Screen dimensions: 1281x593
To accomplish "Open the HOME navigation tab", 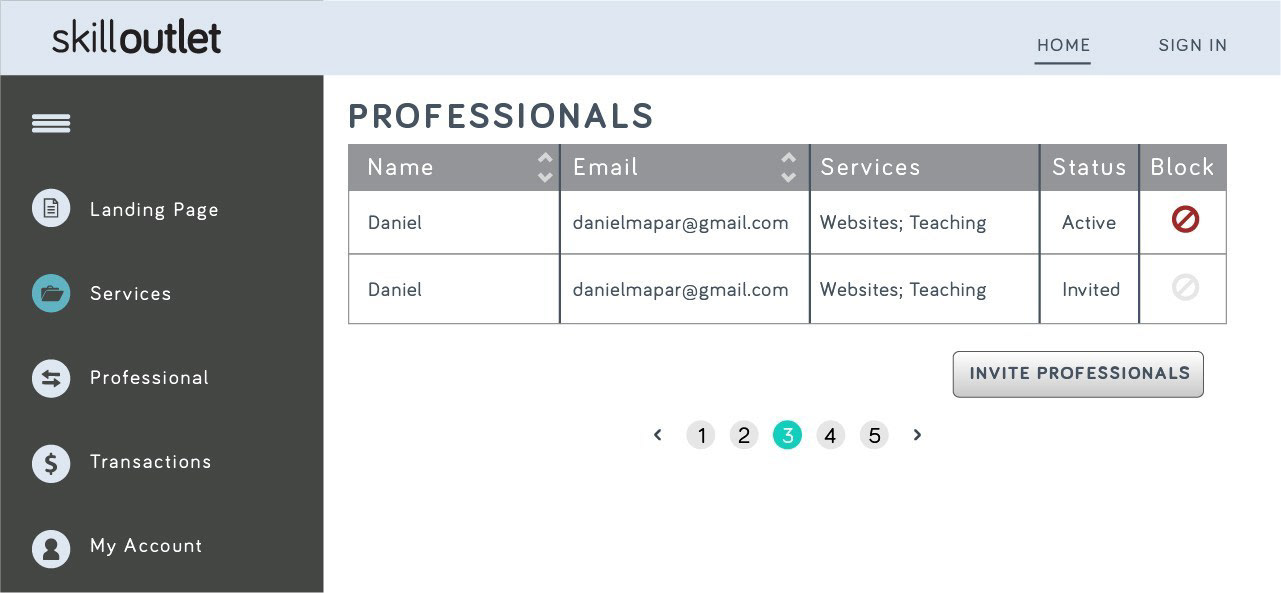I will click(1063, 45).
